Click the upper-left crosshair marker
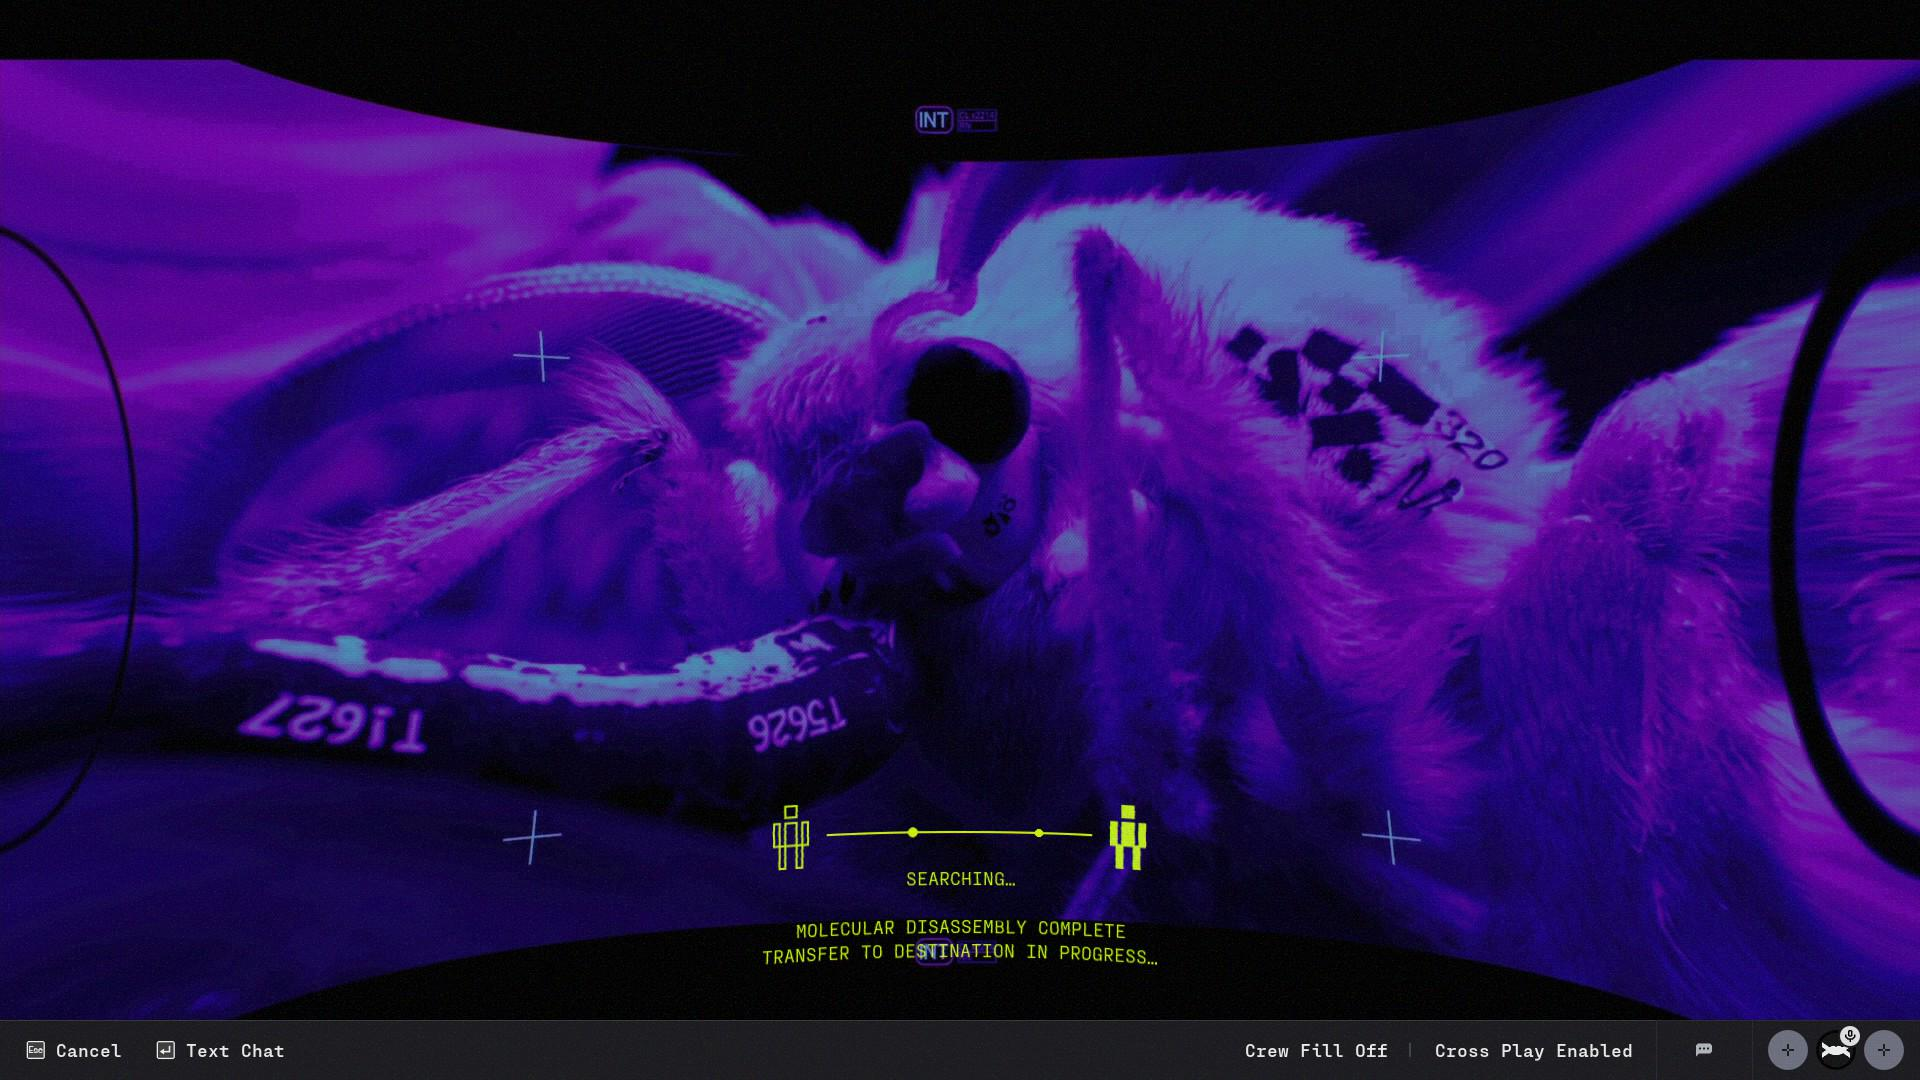Screen dimensions: 1920x1080 (x=541, y=357)
